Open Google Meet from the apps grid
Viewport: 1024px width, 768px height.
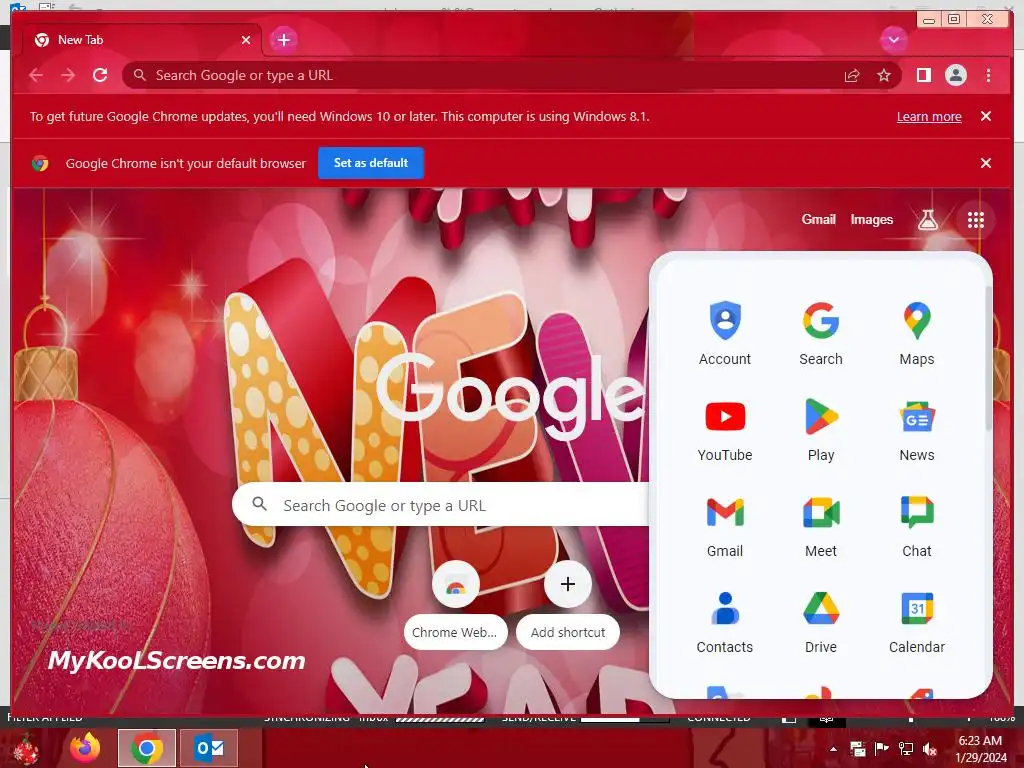821,525
